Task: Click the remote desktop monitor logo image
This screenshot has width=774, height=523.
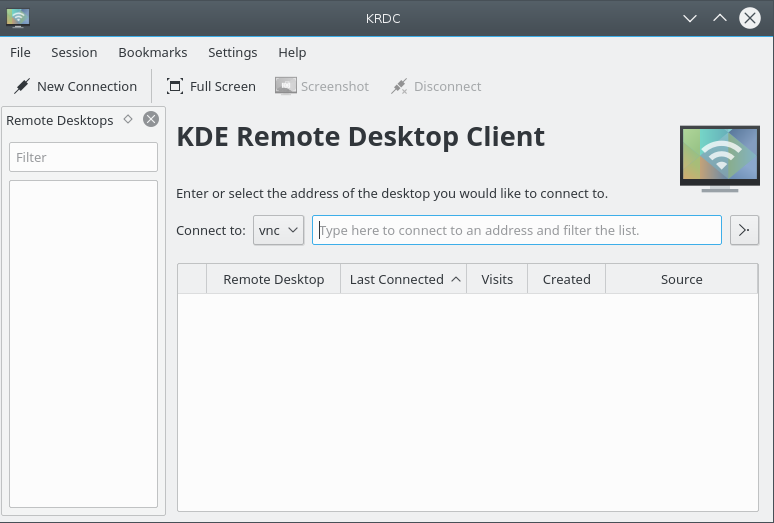Action: [719, 158]
